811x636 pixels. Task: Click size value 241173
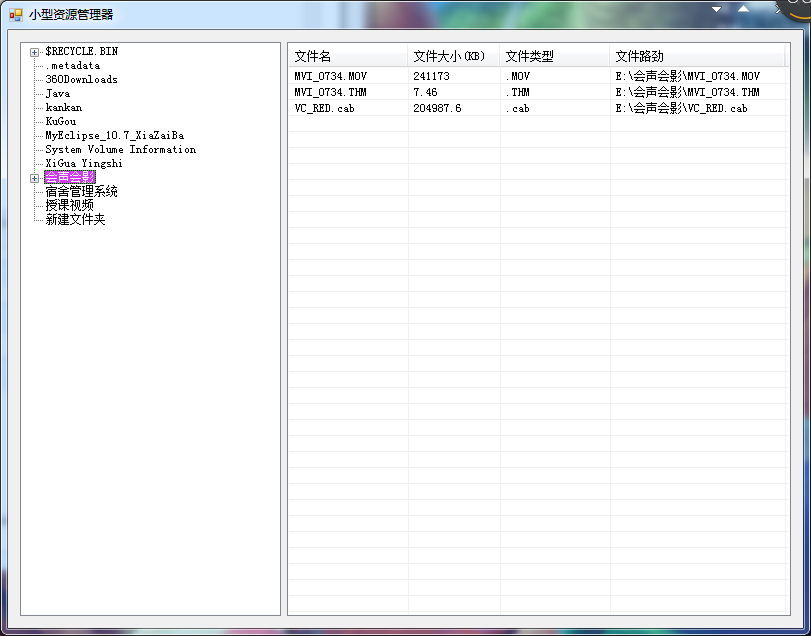[x=431, y=76]
